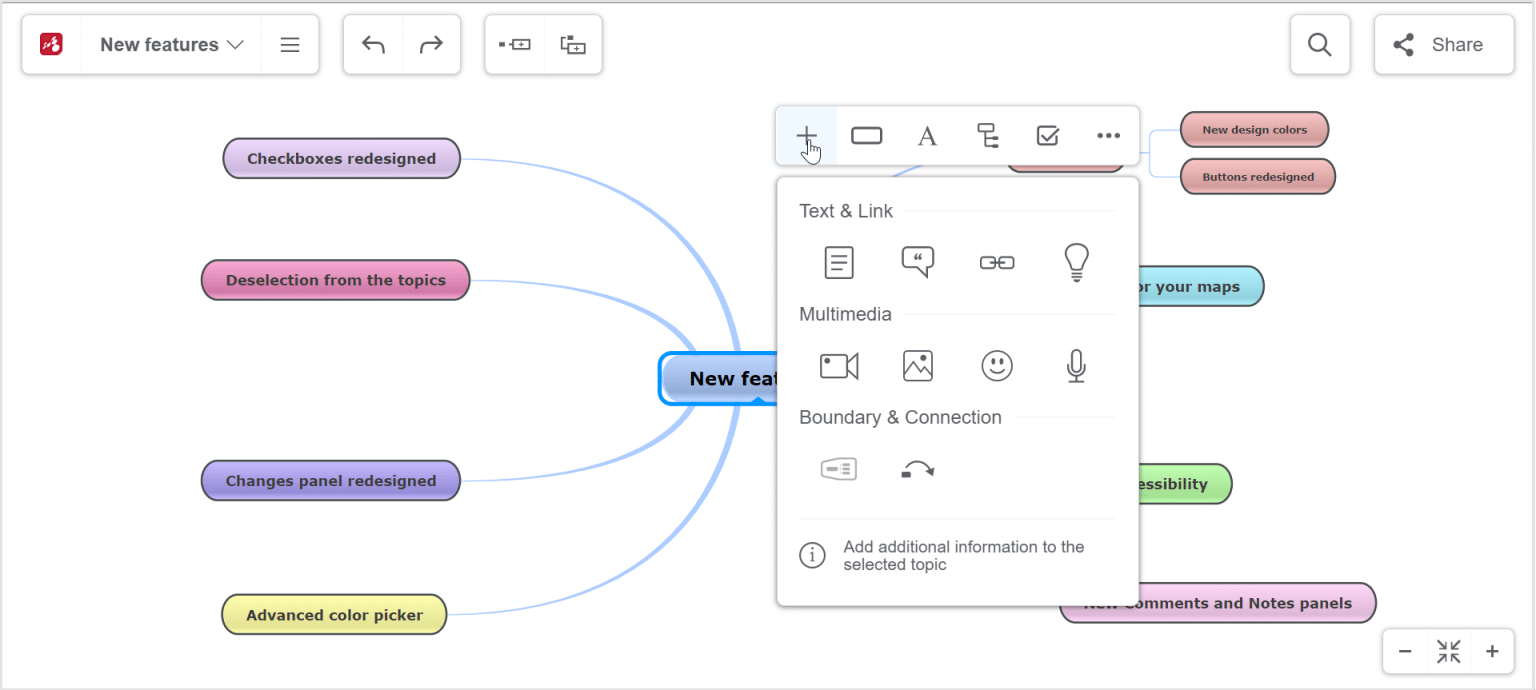Add an emoji sticker to the topic

(x=997, y=365)
